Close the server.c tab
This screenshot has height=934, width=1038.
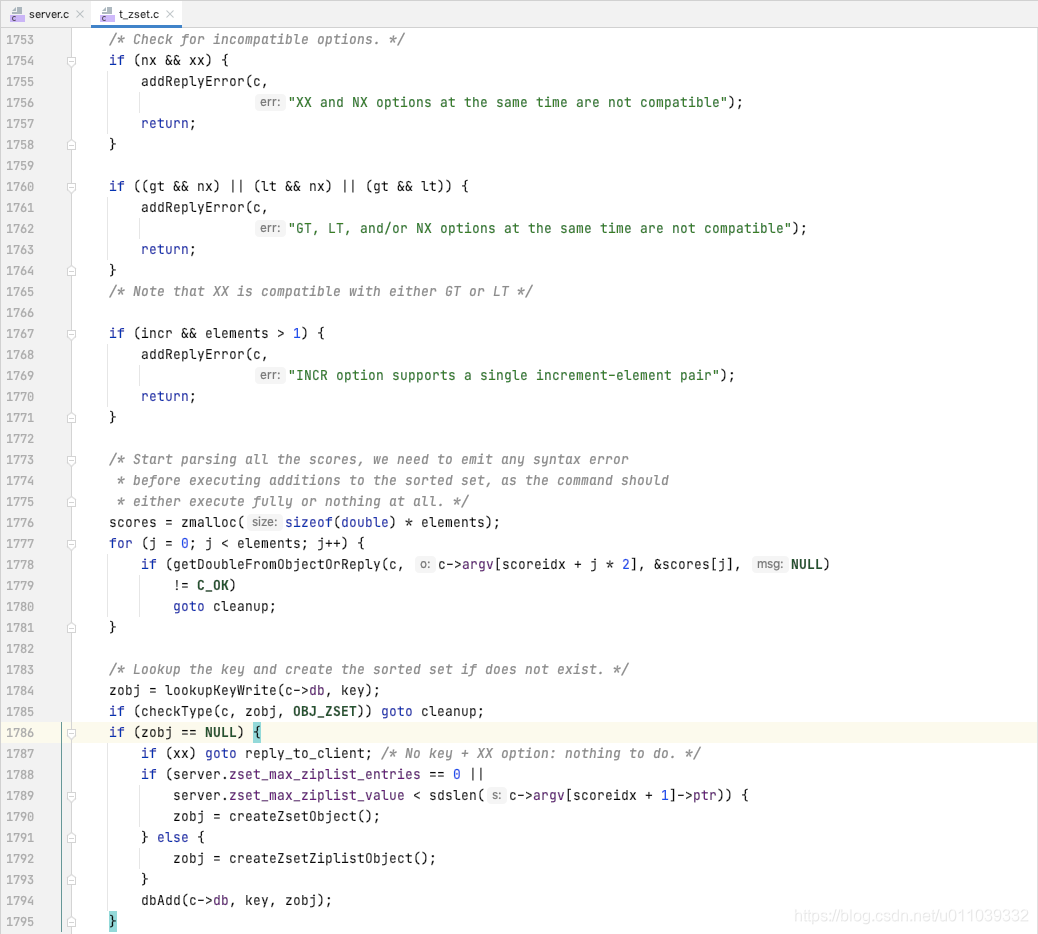(80, 14)
